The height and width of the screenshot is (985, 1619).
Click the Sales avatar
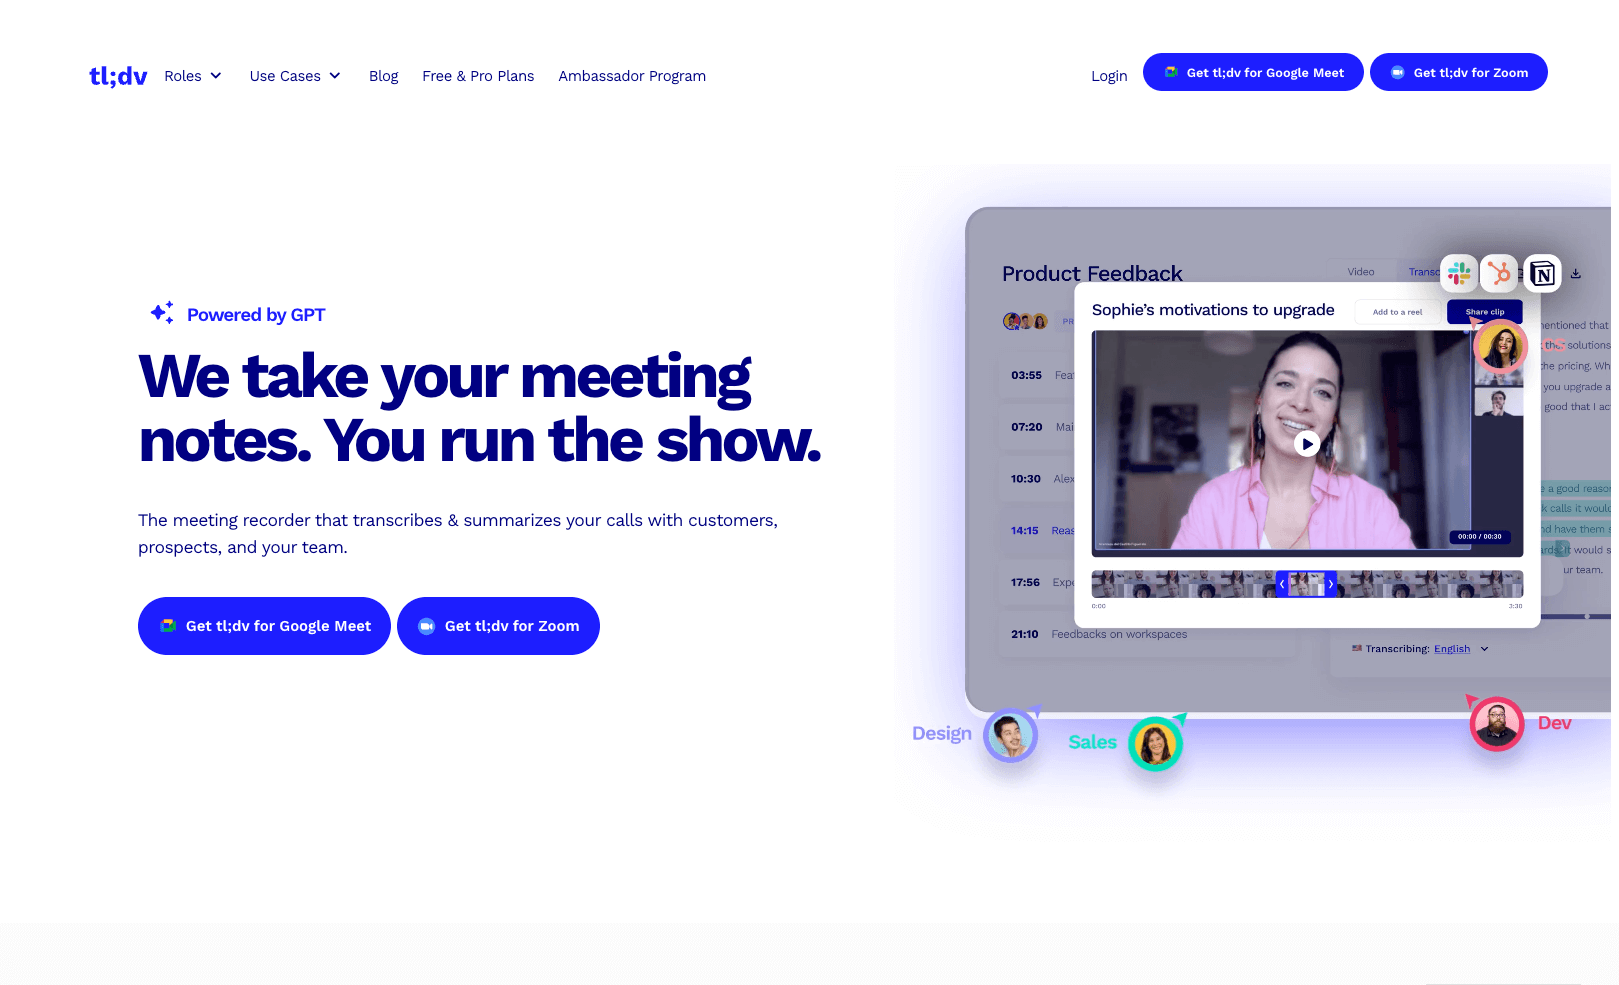tap(1155, 744)
